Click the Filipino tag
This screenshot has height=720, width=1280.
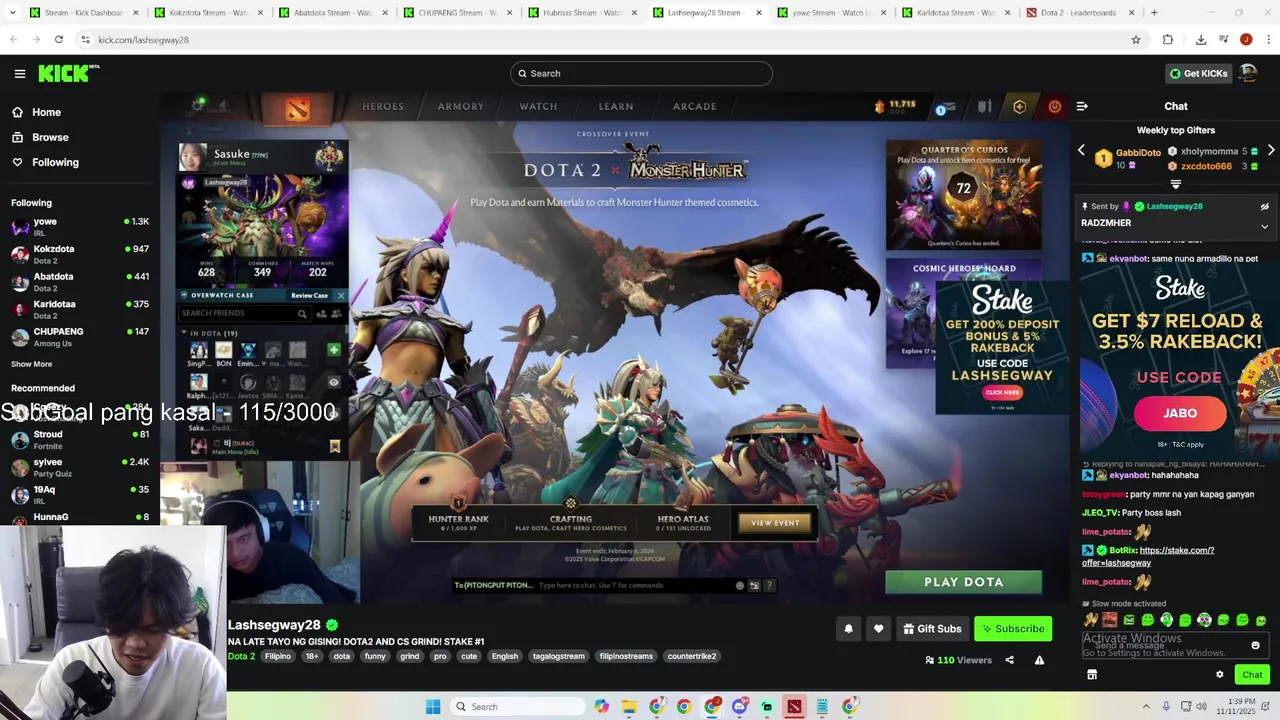point(278,657)
